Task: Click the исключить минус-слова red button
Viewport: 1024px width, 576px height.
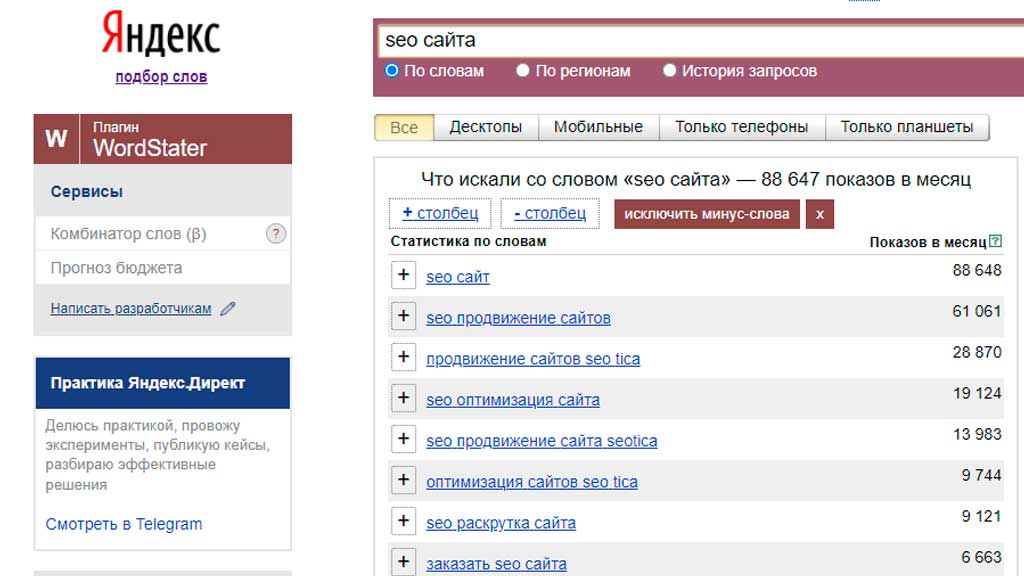Action: pyautogui.click(x=706, y=213)
